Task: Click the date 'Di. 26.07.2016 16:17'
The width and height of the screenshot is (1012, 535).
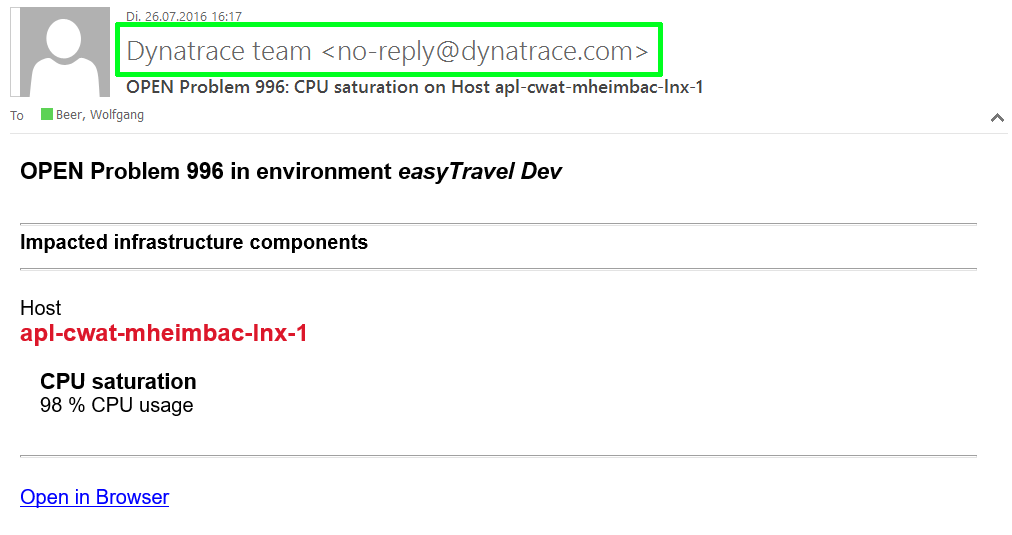Action: (184, 17)
